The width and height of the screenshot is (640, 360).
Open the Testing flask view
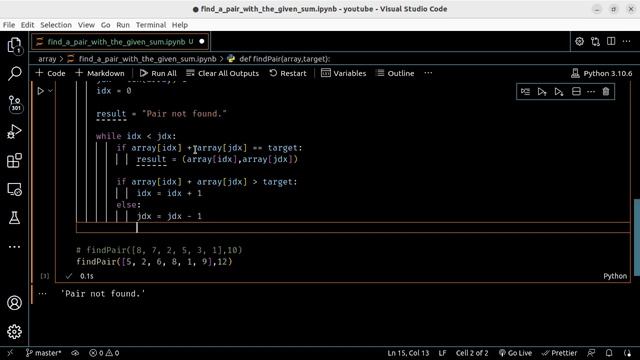click(x=14, y=218)
